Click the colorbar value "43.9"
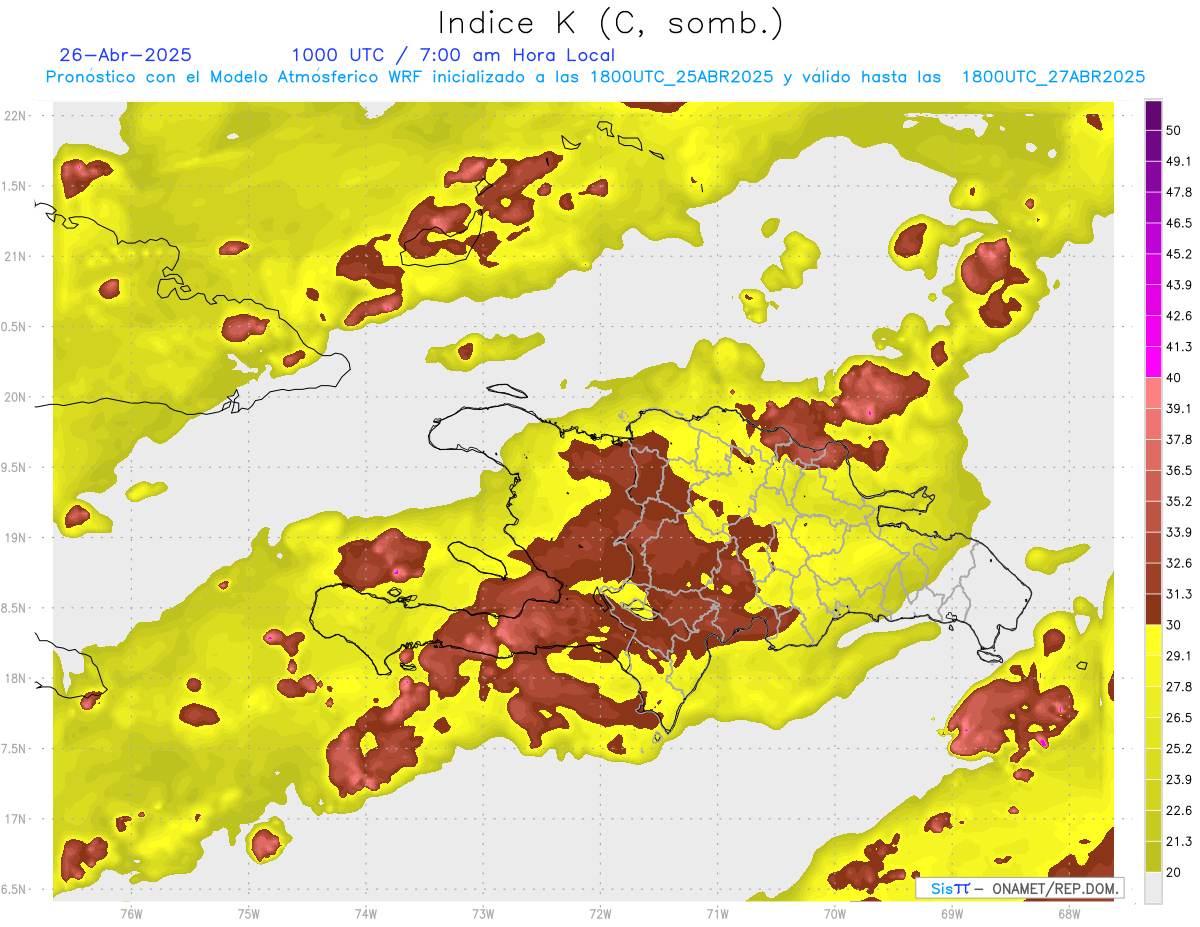 click(x=1179, y=285)
